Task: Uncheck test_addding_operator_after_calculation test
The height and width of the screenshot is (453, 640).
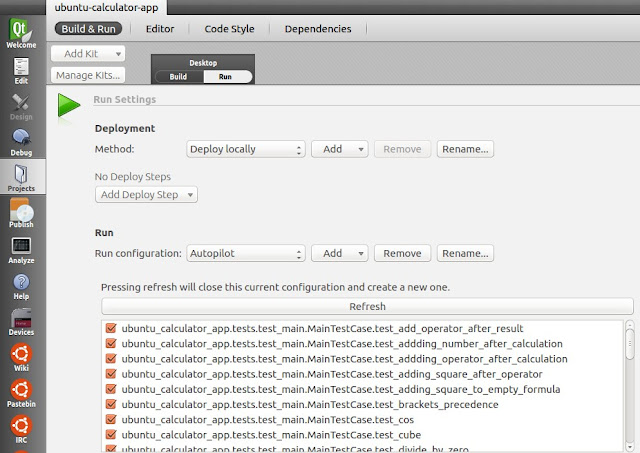Action: [x=111, y=359]
